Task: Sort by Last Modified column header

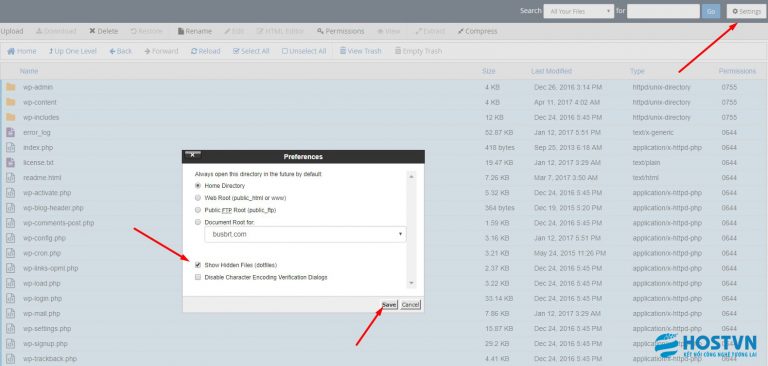Action: click(551, 71)
